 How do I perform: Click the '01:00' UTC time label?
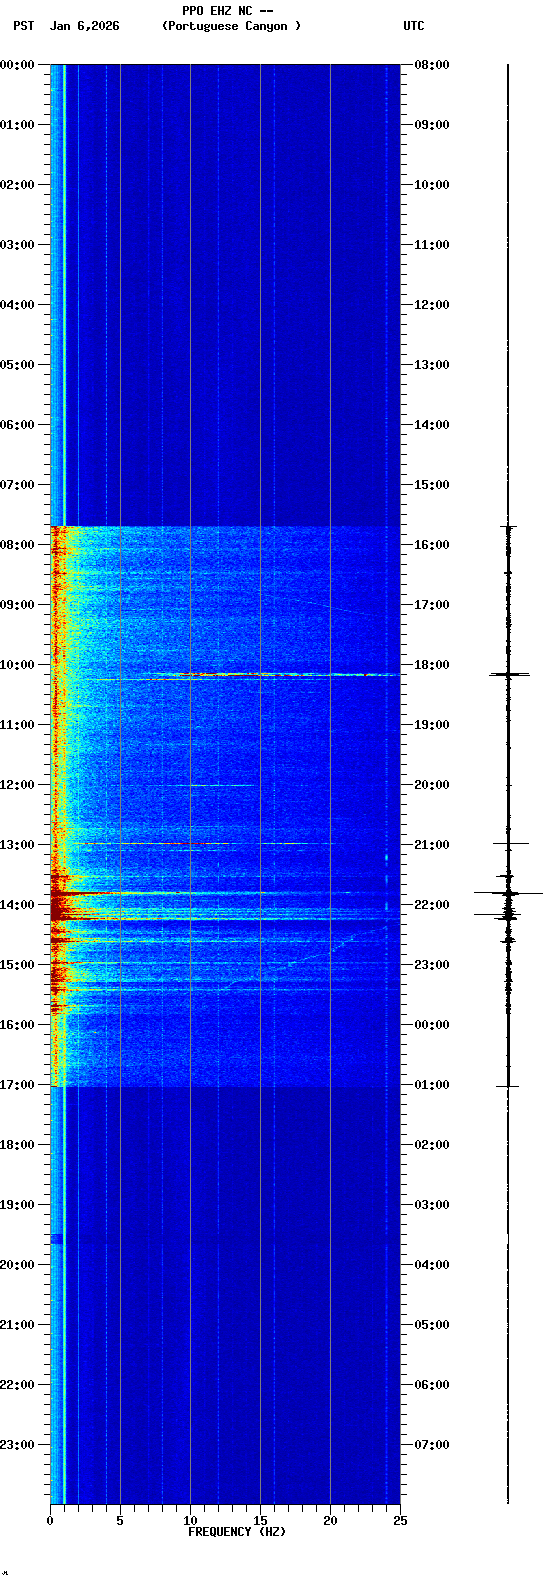coord(432,1085)
